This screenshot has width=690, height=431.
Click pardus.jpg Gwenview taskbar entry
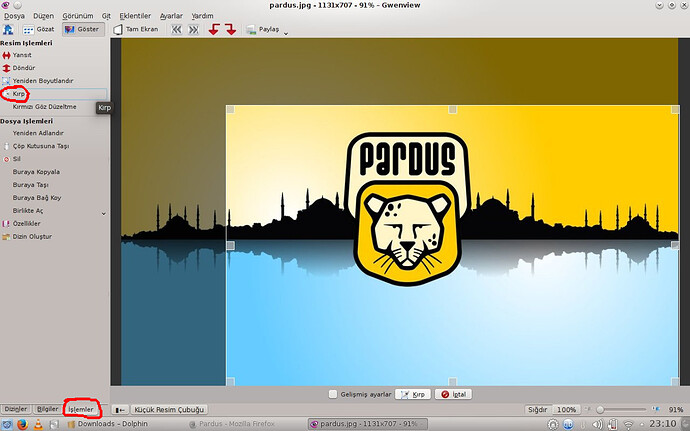[367, 424]
